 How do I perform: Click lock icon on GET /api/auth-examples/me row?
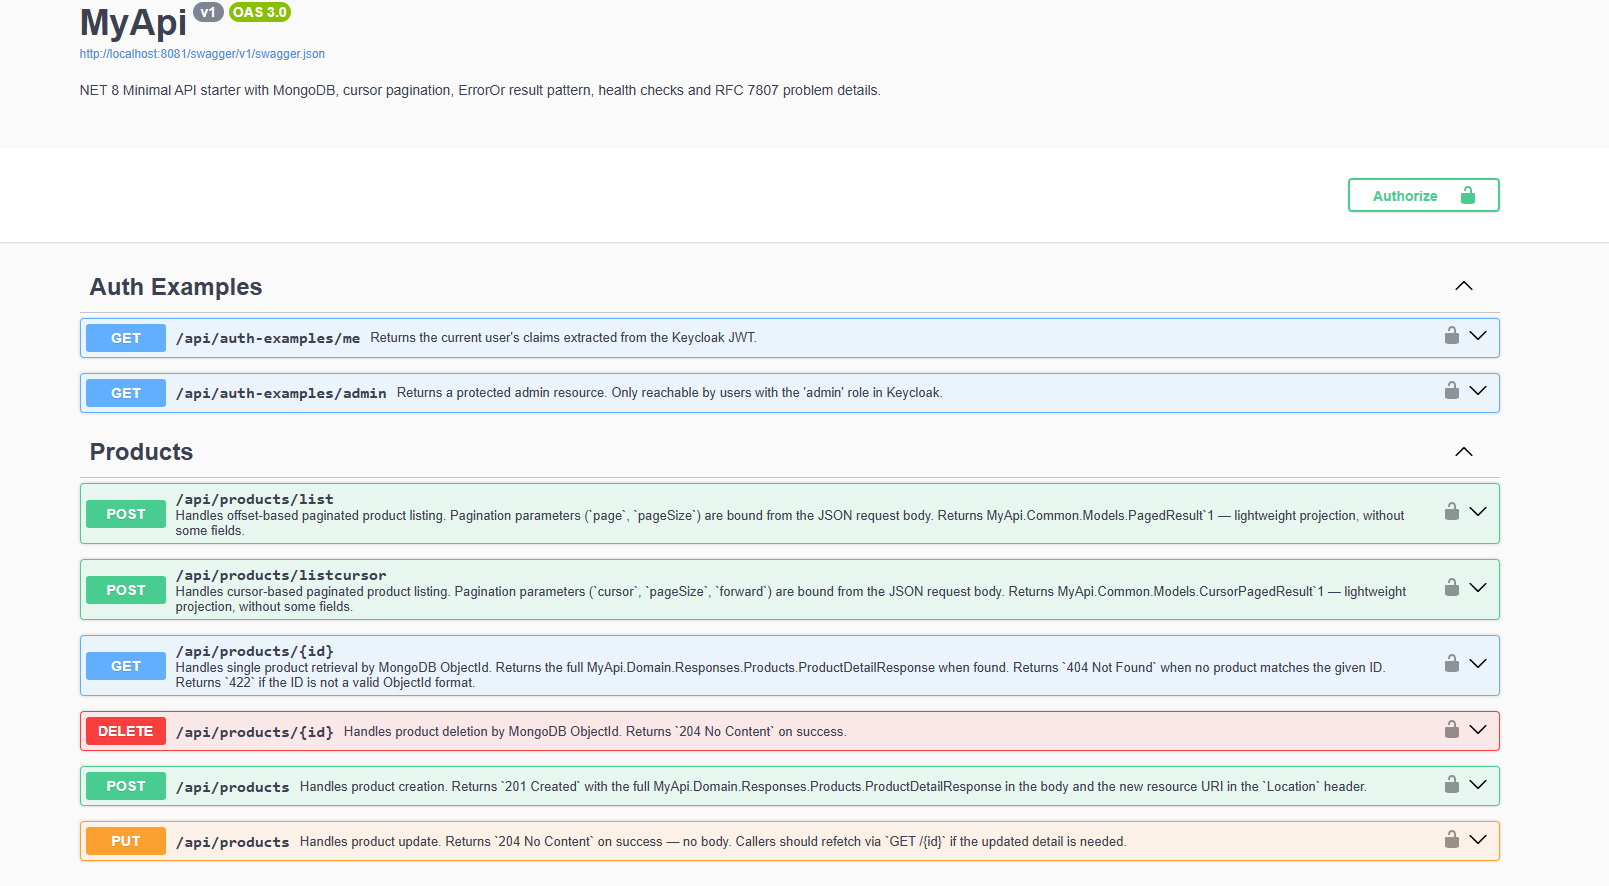point(1451,336)
